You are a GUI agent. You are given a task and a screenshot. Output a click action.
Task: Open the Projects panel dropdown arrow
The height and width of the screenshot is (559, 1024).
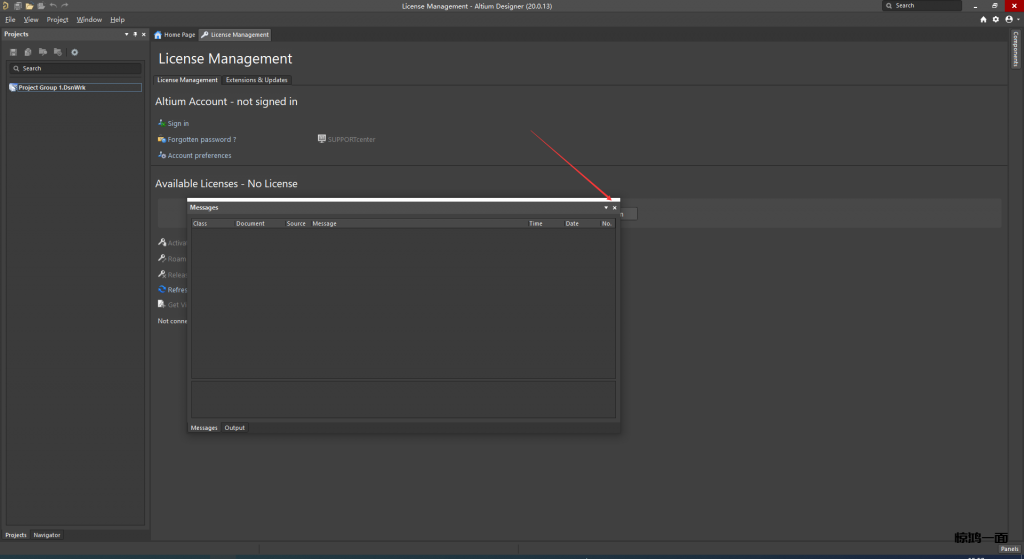coord(126,34)
